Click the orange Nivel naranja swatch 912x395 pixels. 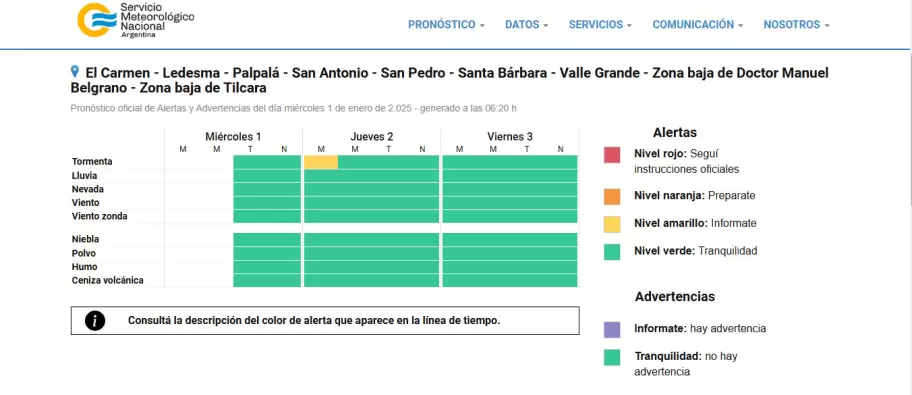(x=612, y=197)
